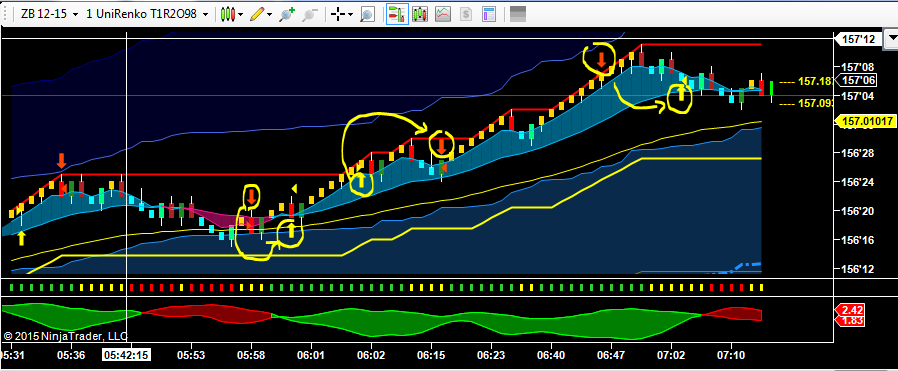Image resolution: width=898 pixels, height=371 pixels.
Task: Click the red 2.42 indicator value
Action: click(x=850, y=310)
